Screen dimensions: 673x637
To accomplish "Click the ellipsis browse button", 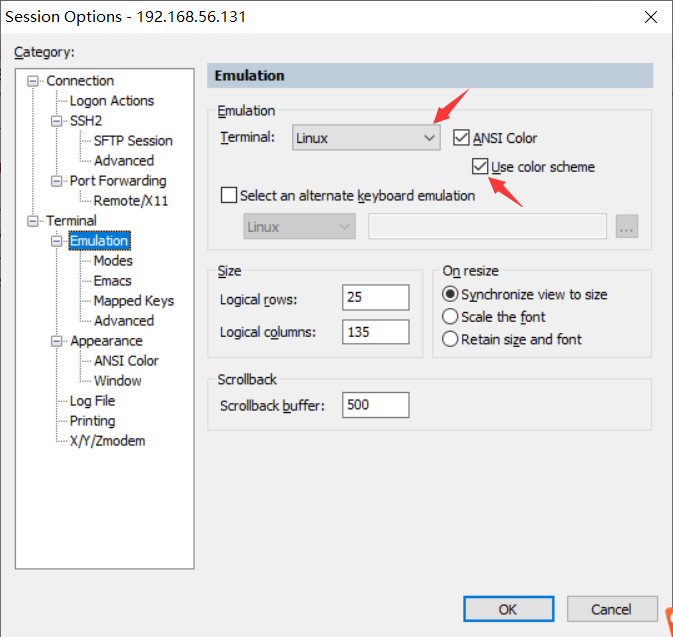I will click(x=627, y=227).
